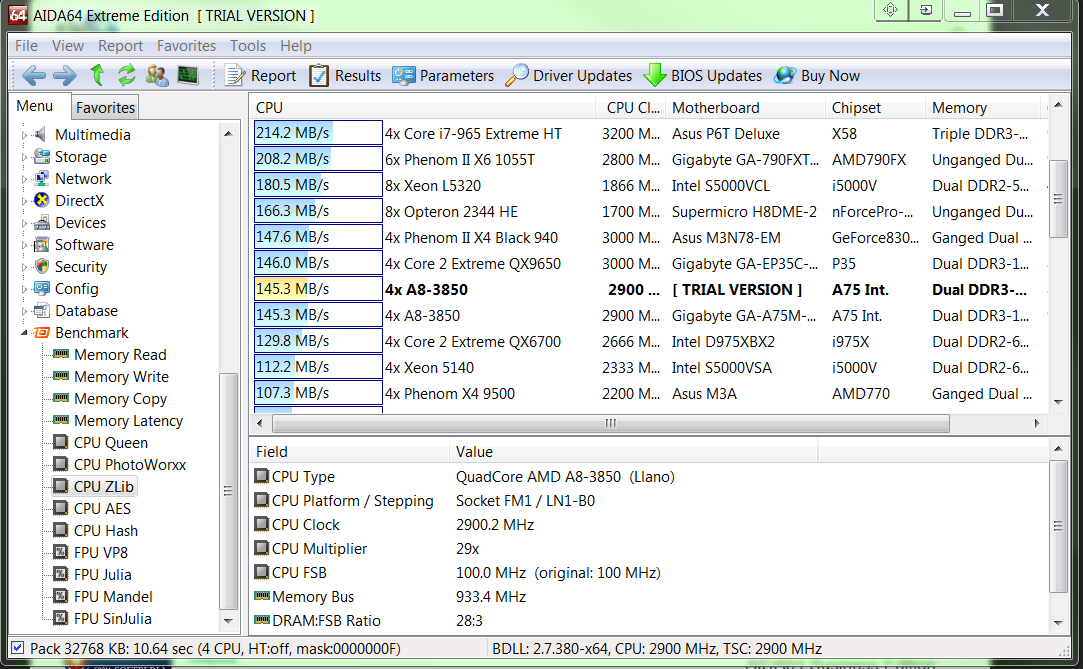Expand the Network tree node
The width and height of the screenshot is (1083, 669).
pos(24,180)
